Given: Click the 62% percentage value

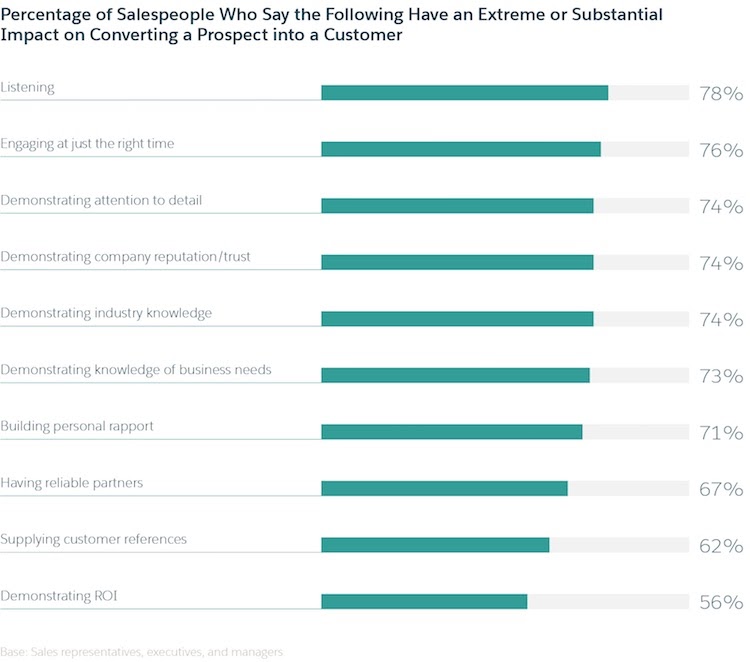Looking at the screenshot, I should click(x=721, y=546).
